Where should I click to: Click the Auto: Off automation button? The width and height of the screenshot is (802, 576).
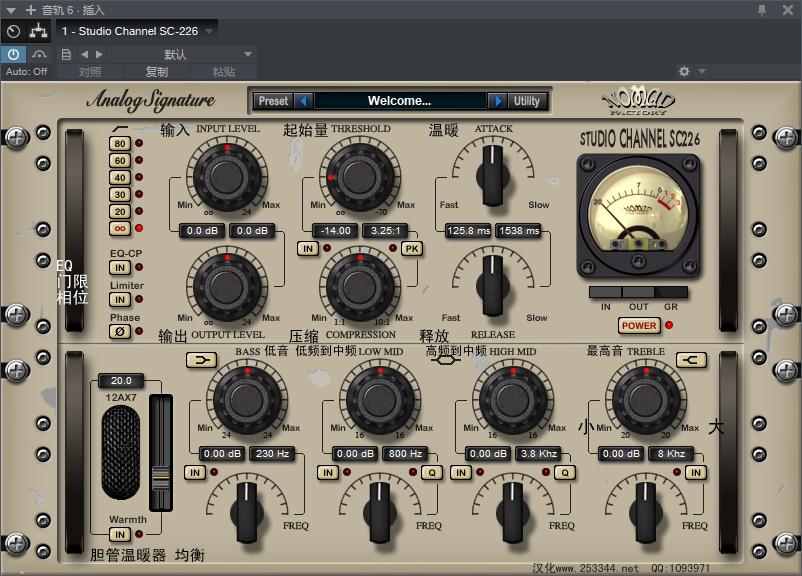pyautogui.click(x=27, y=72)
